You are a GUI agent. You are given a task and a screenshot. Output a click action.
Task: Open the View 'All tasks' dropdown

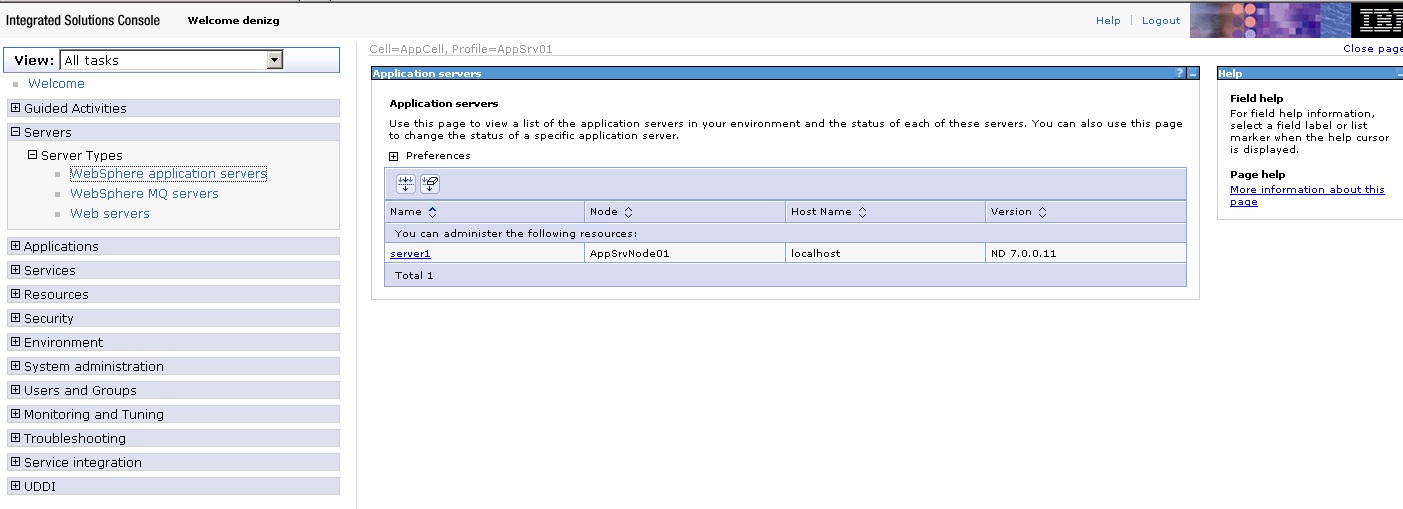[x=274, y=60]
